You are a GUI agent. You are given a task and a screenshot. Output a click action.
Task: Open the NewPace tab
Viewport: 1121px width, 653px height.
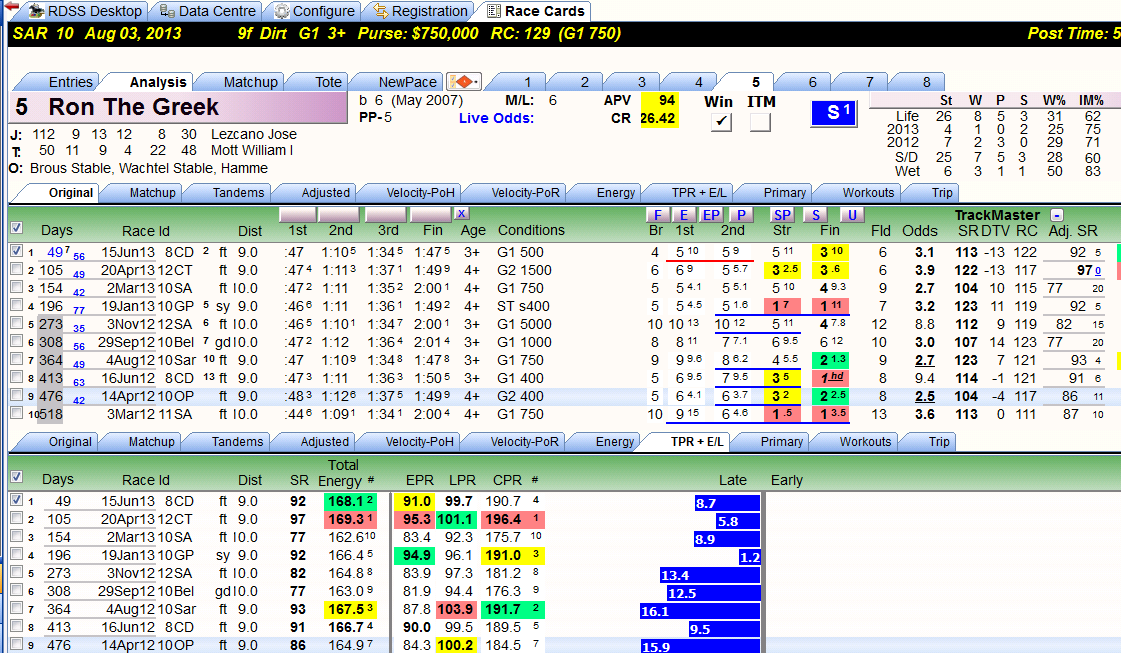pyautogui.click(x=407, y=82)
